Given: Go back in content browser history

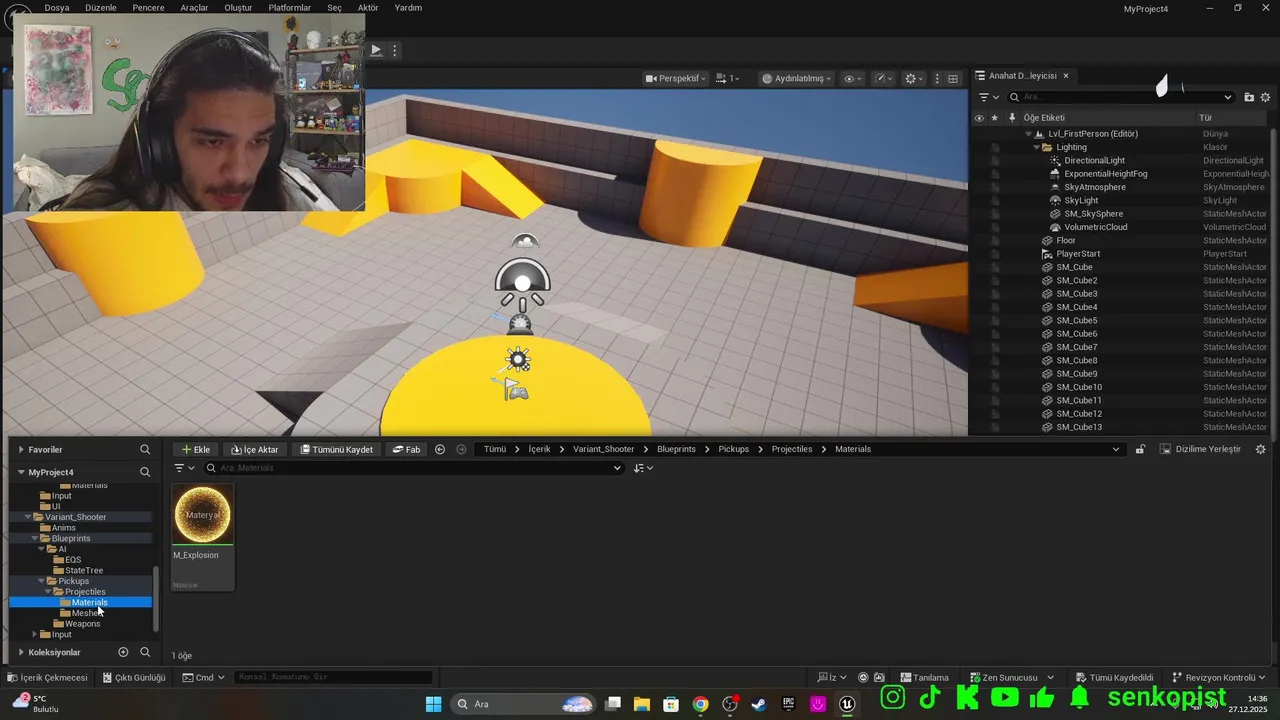Looking at the screenshot, I should 440,449.
